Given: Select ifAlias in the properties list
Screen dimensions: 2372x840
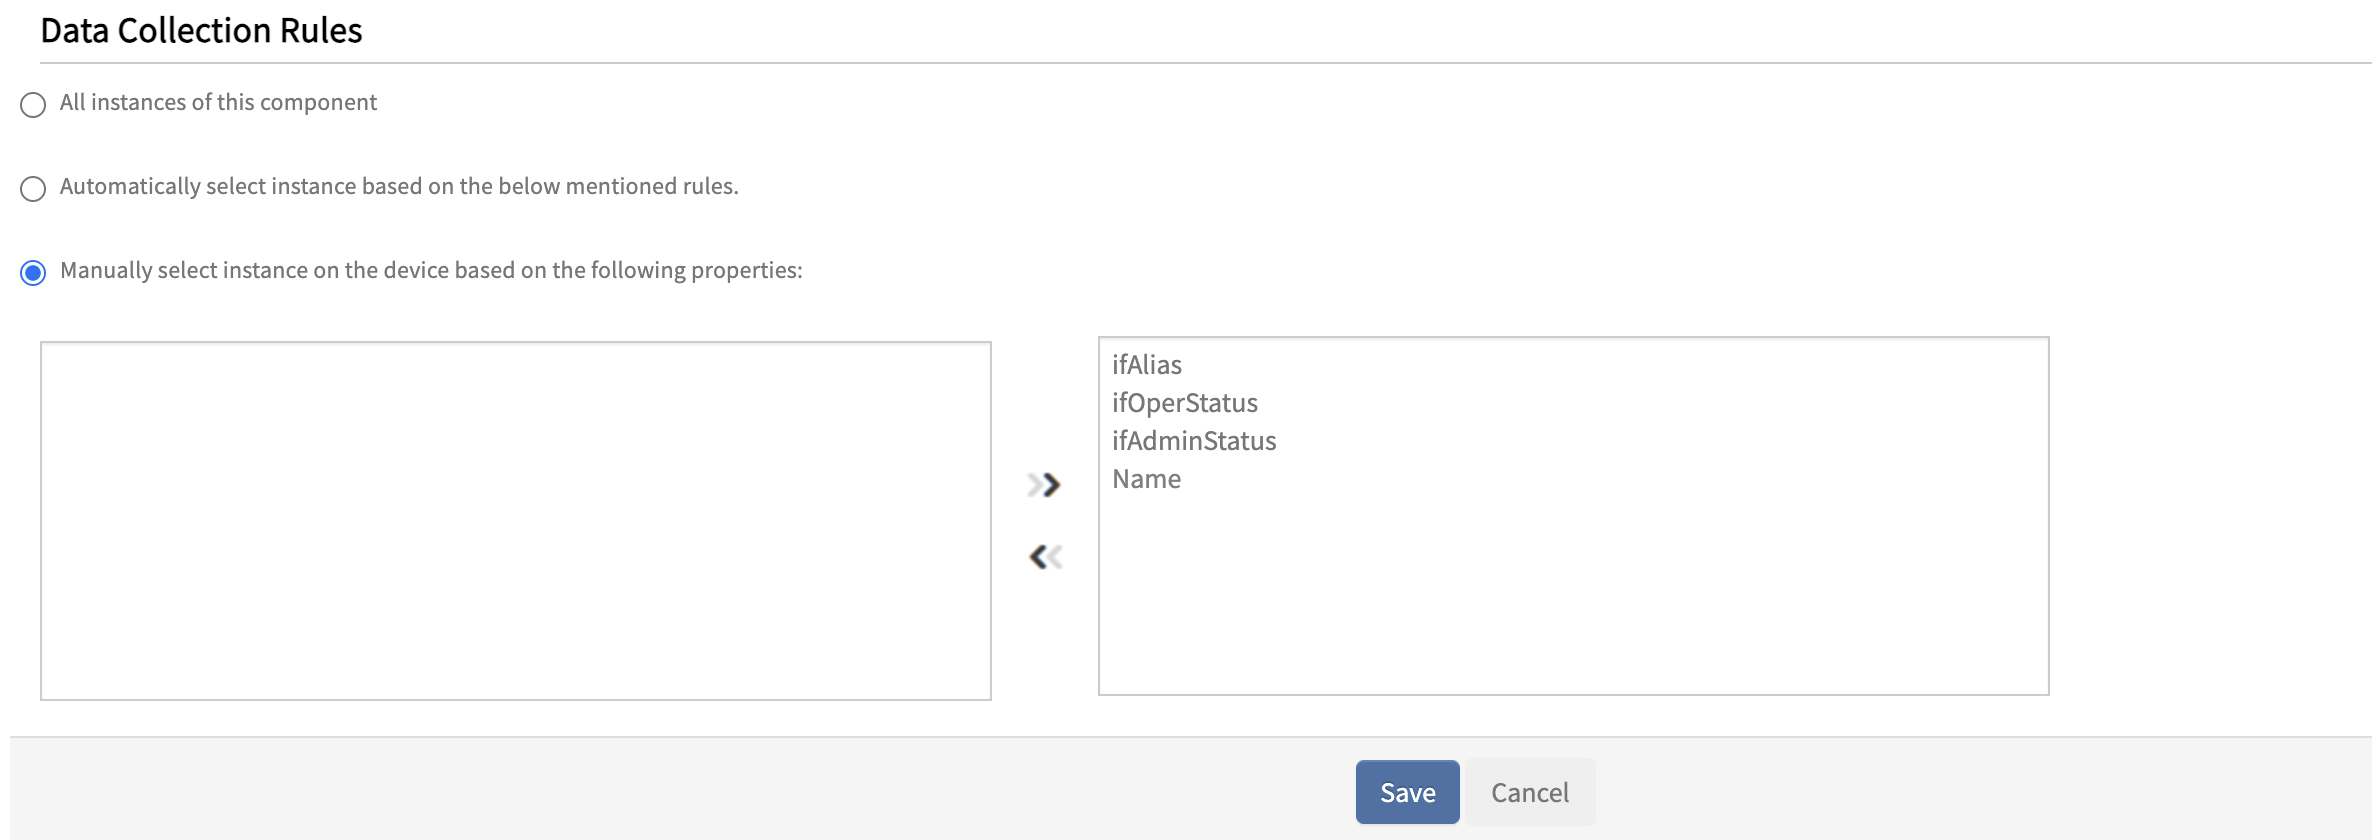Looking at the screenshot, I should tap(1147, 365).
